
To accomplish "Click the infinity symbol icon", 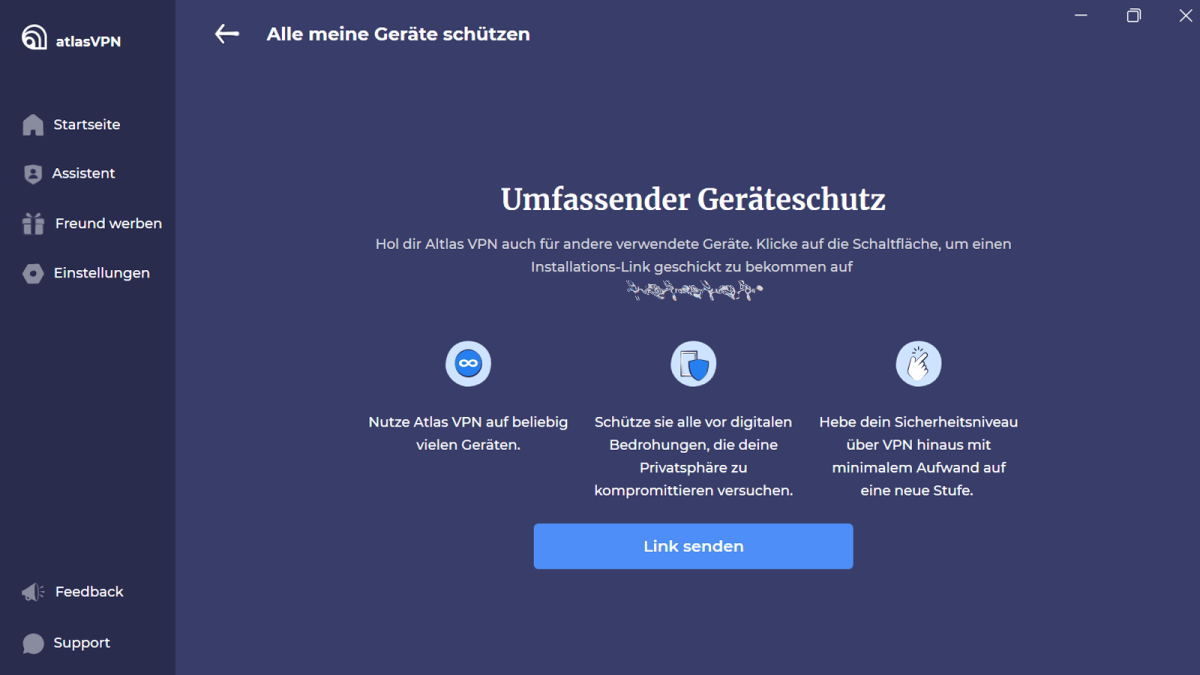I will 468,363.
